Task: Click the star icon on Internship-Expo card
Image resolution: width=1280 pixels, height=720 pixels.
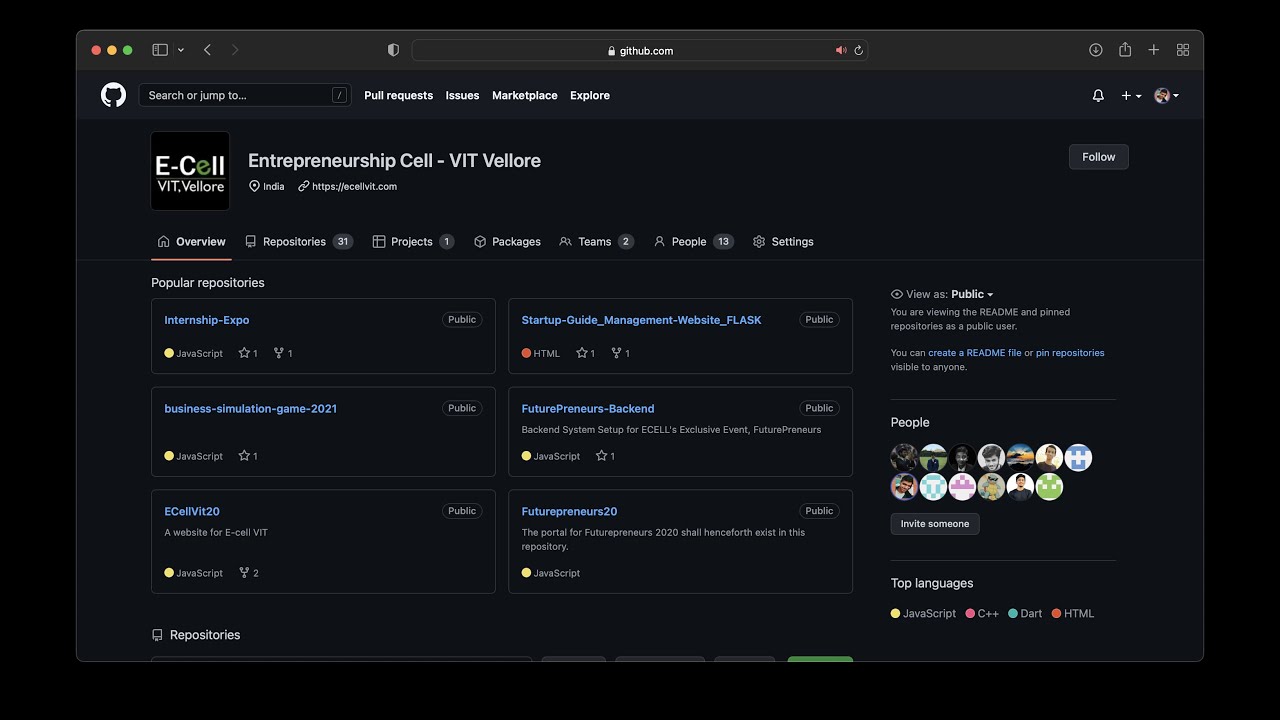Action: click(x=244, y=353)
